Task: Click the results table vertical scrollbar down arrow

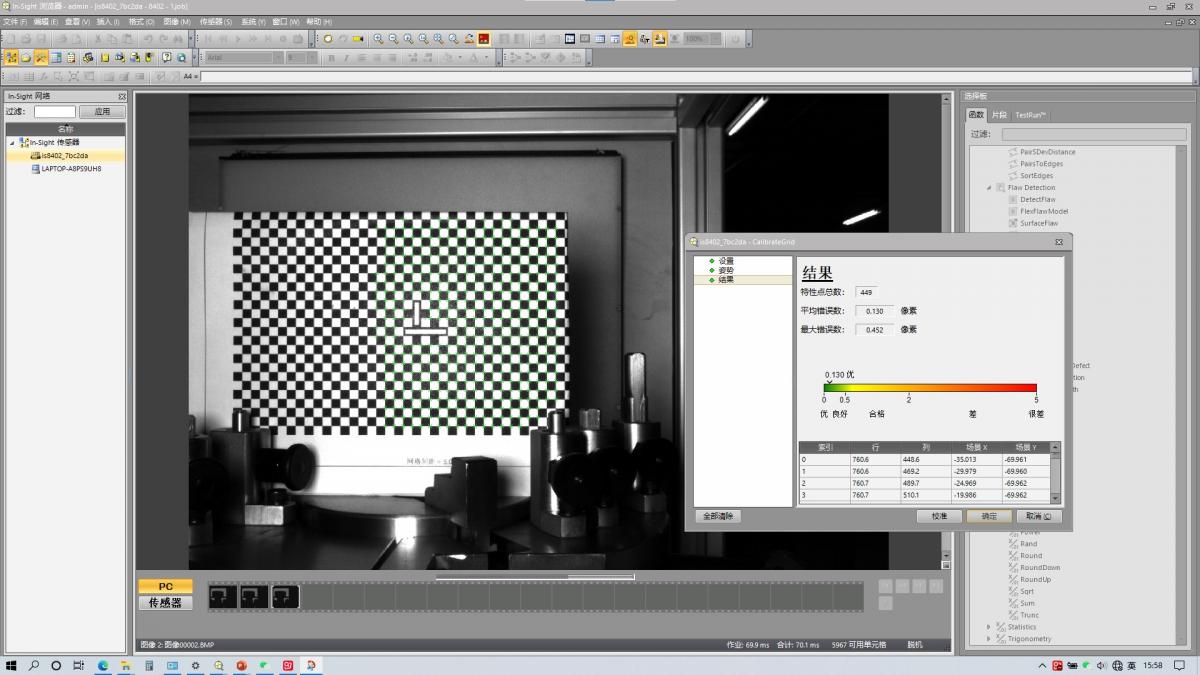Action: (x=1055, y=497)
